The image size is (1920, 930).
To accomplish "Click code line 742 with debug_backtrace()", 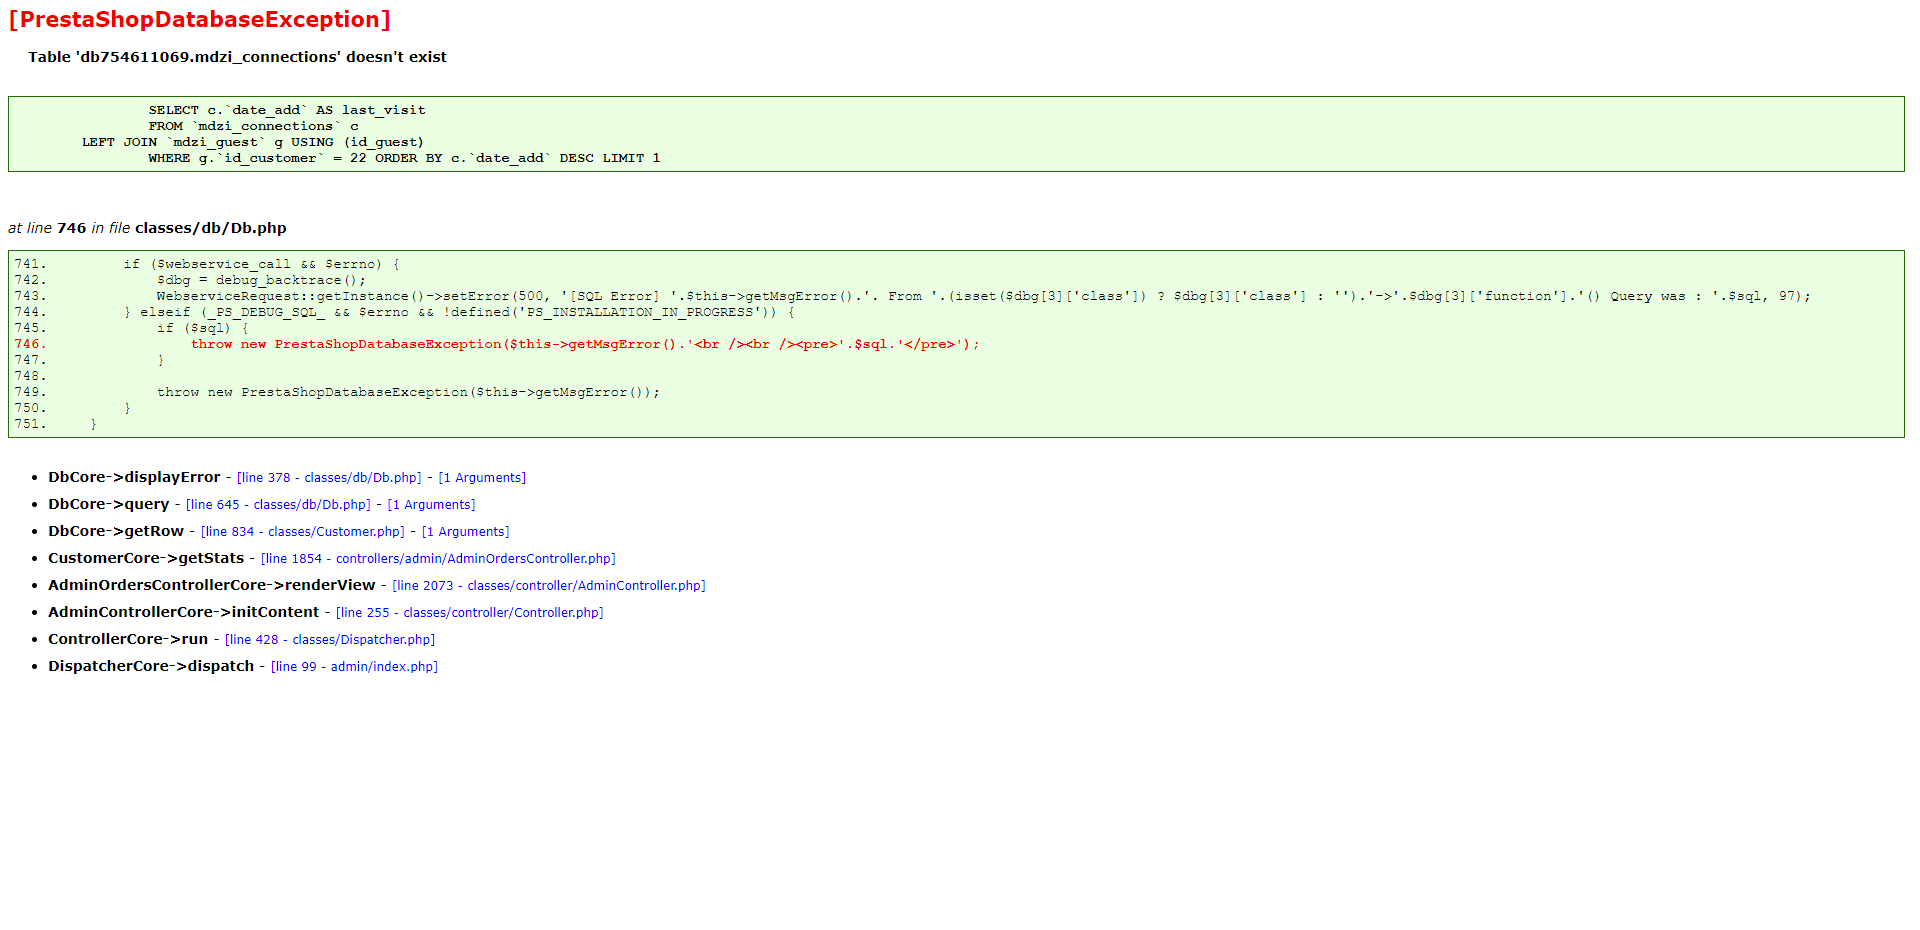I will (190, 280).
